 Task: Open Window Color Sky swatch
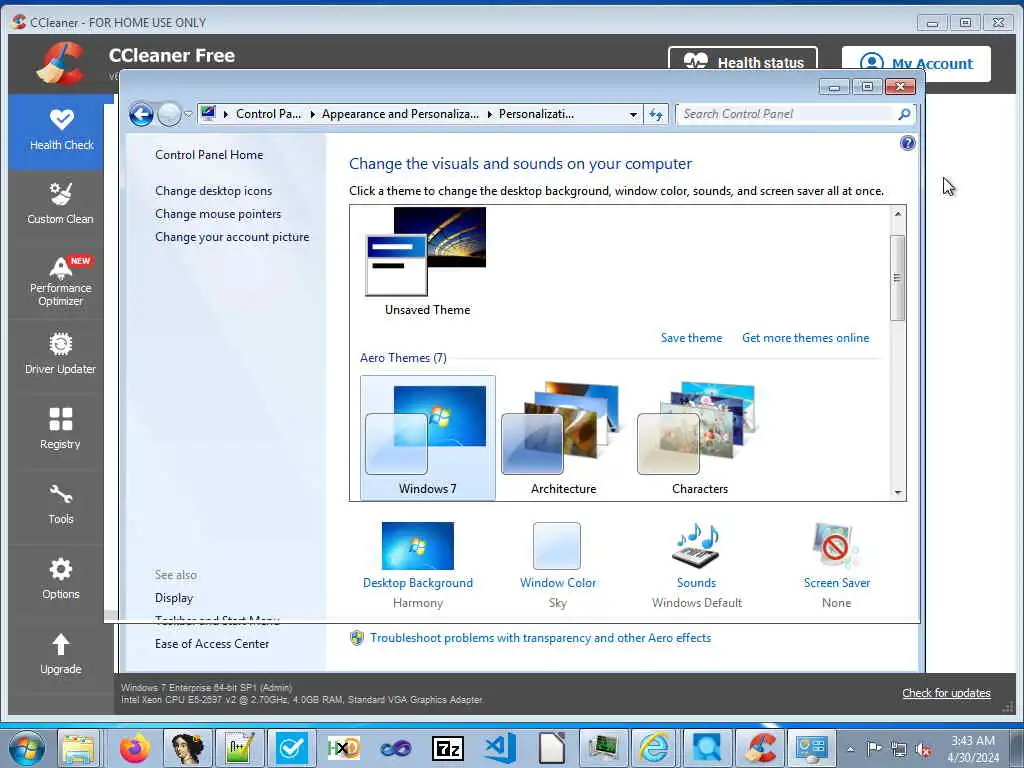tap(556, 546)
